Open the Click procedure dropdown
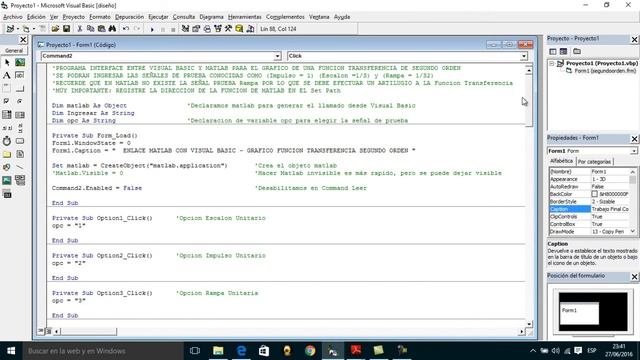 point(524,56)
